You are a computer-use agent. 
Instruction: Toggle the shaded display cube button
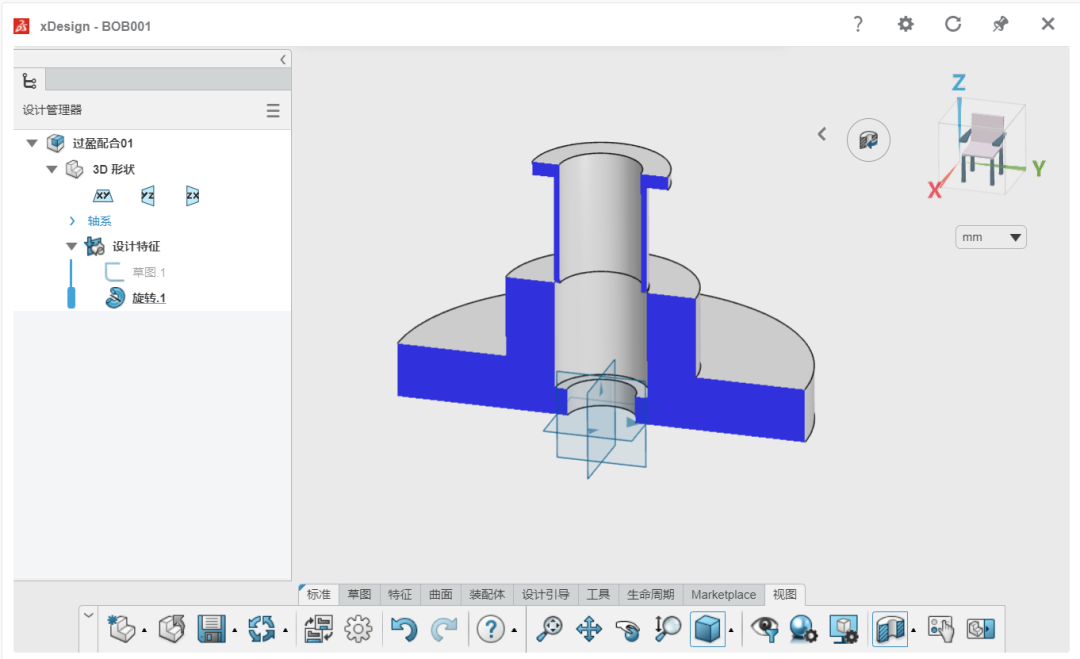pyautogui.click(x=707, y=629)
